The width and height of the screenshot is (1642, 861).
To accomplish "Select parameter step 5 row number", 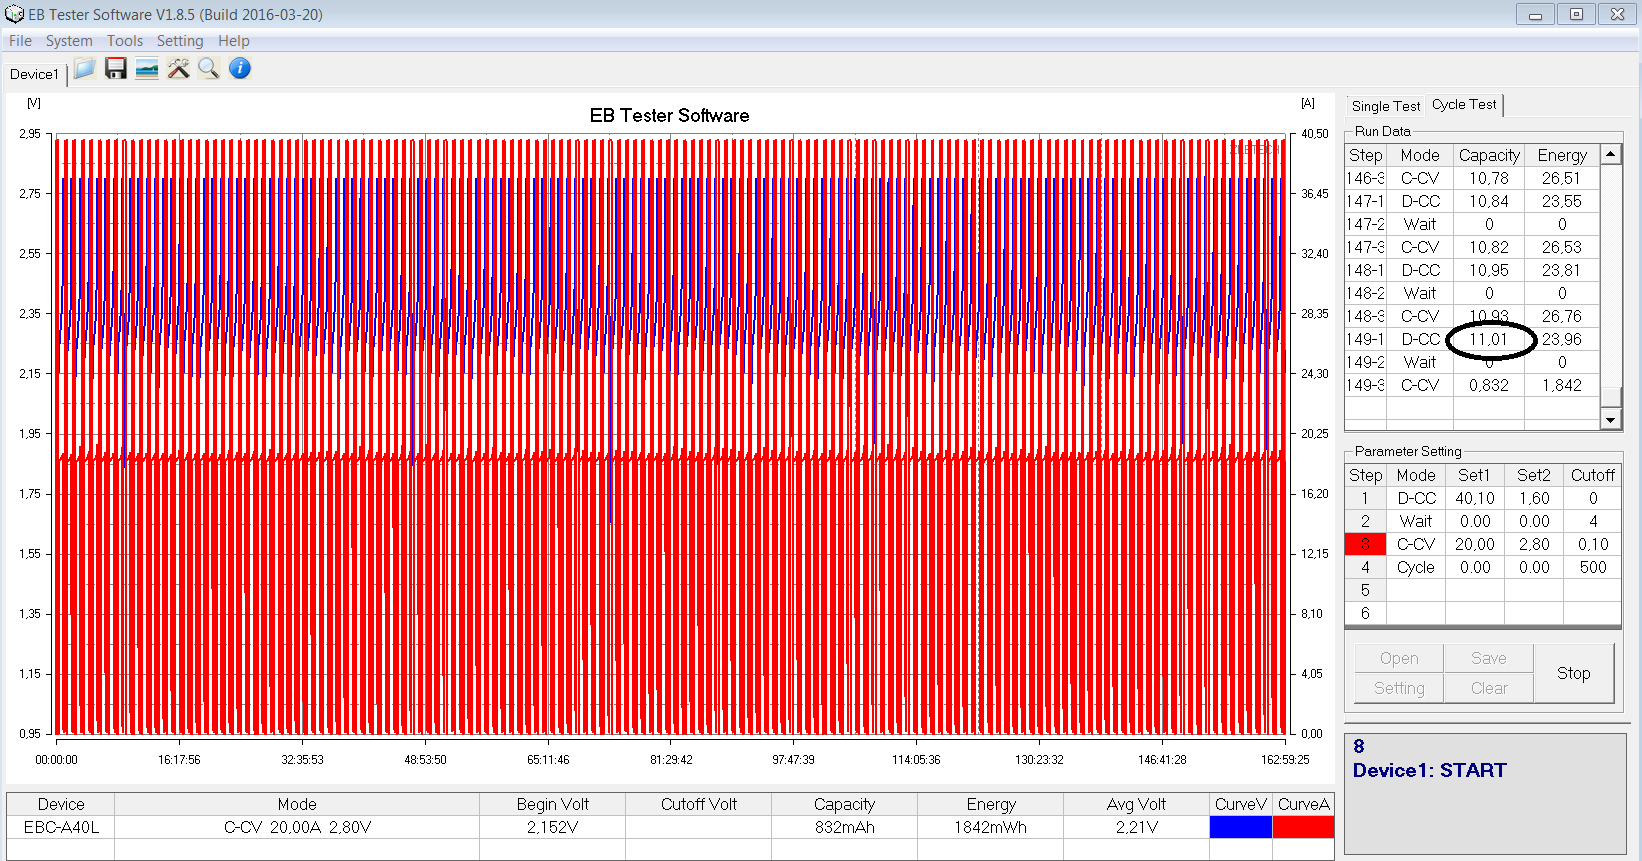I will point(1365,590).
